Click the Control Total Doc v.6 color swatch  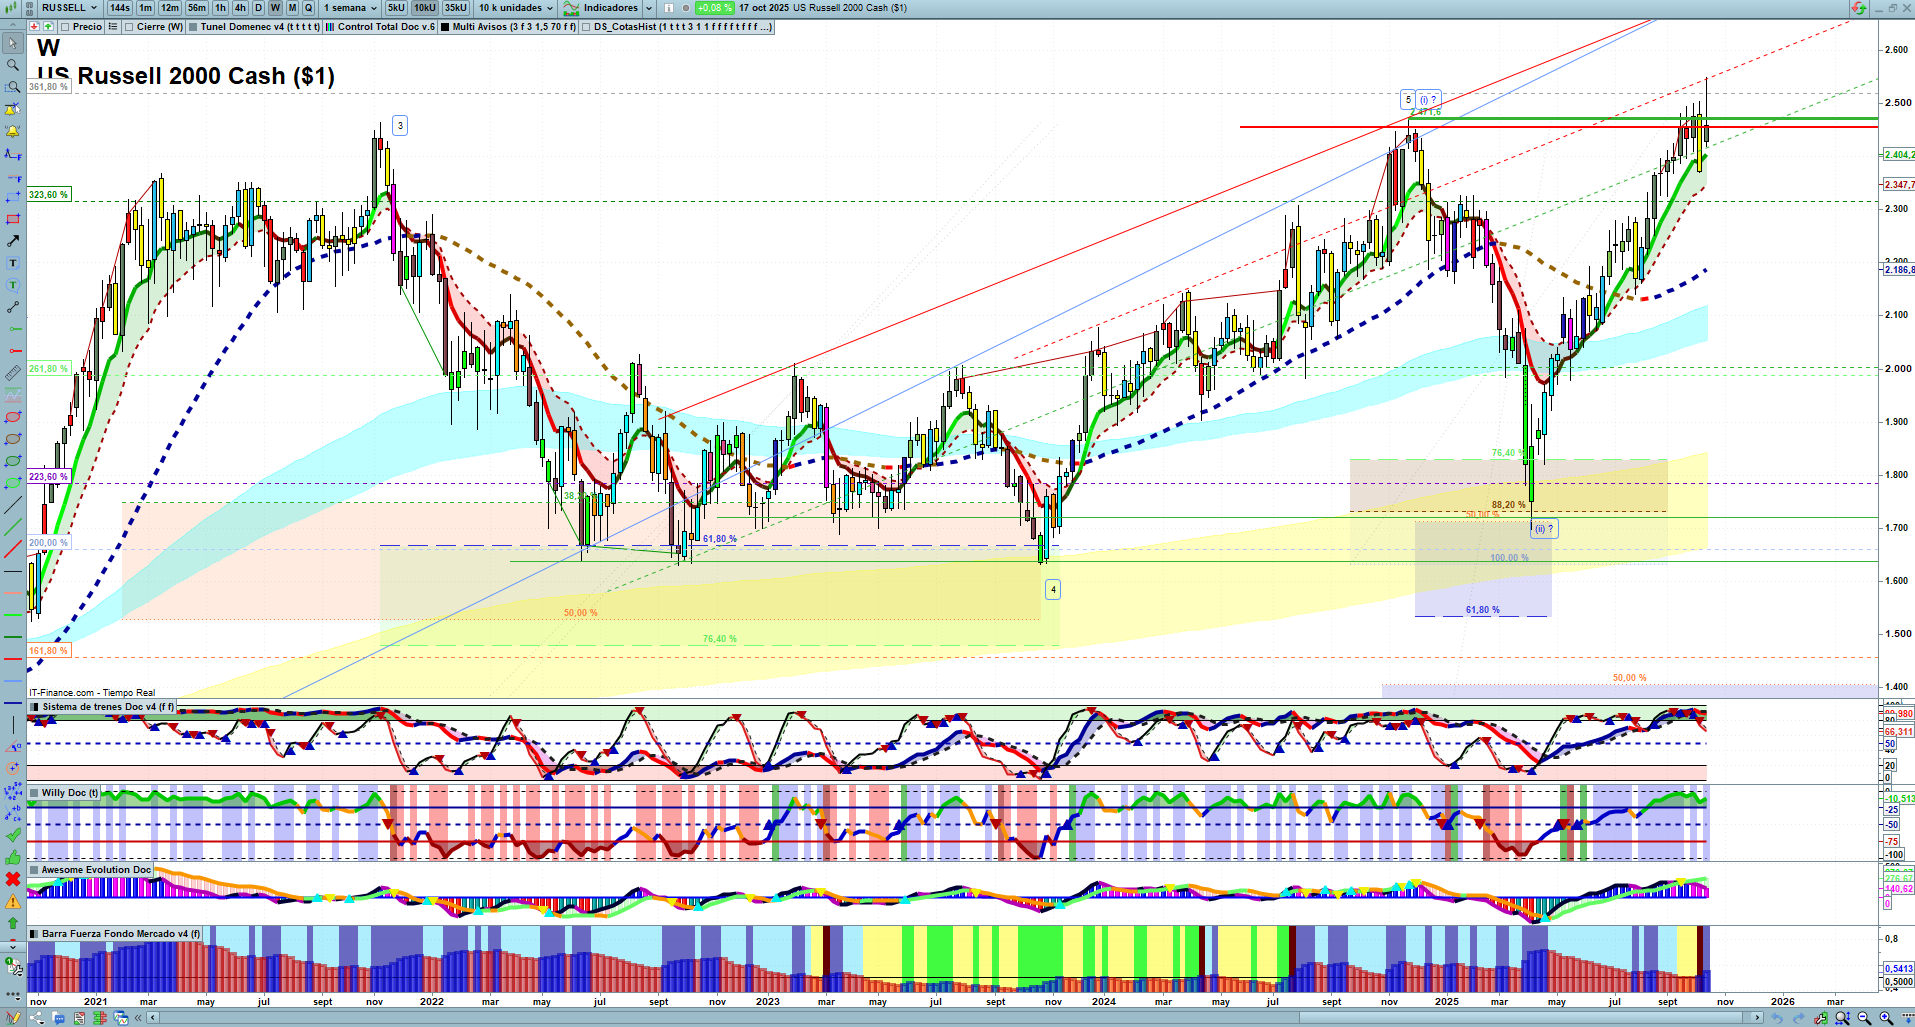click(x=330, y=27)
